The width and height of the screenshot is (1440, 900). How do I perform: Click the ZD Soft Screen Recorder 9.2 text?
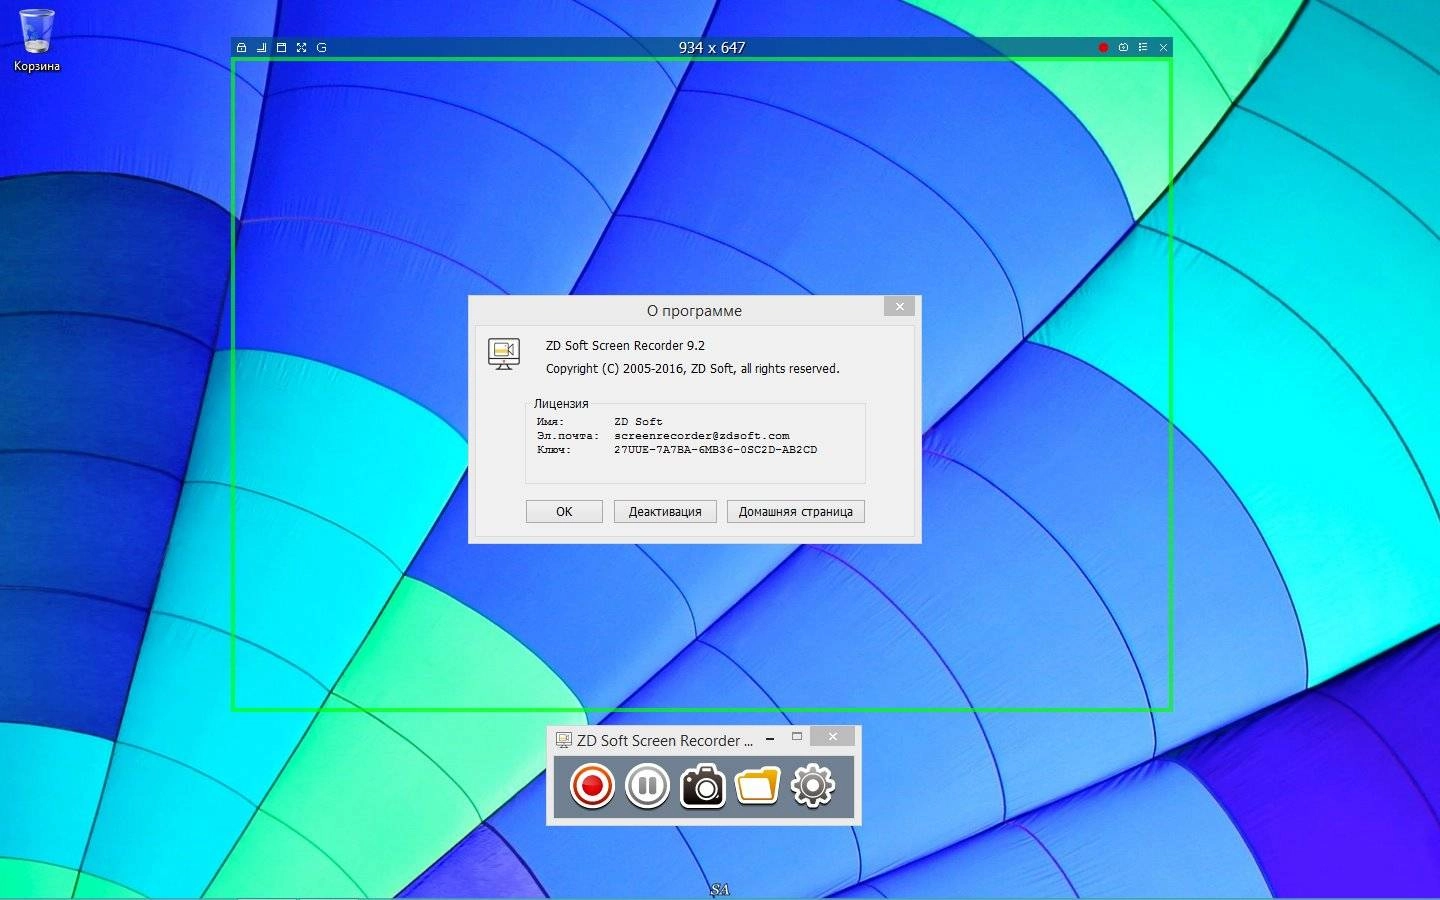coord(625,345)
